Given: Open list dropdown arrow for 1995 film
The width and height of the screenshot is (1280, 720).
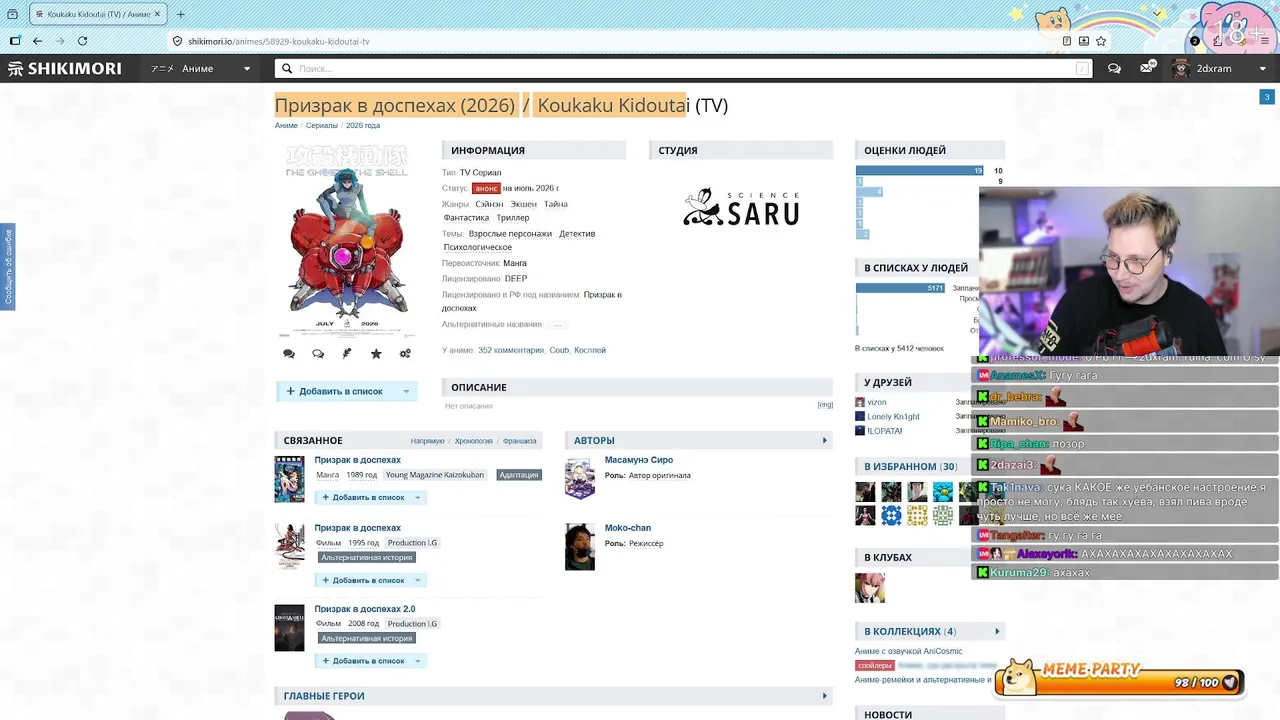Looking at the screenshot, I should pos(418,580).
